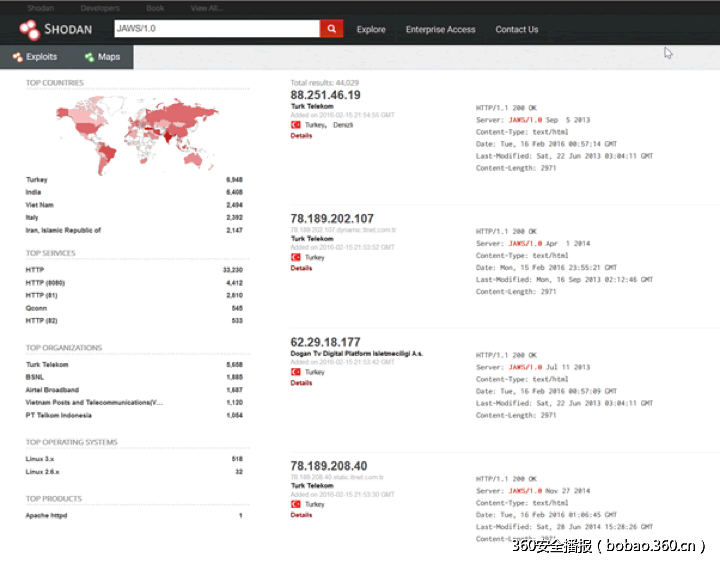The height and width of the screenshot is (564, 720).
Task: Click Turkey flag icon under 62.29.18.177
Action: (295, 372)
